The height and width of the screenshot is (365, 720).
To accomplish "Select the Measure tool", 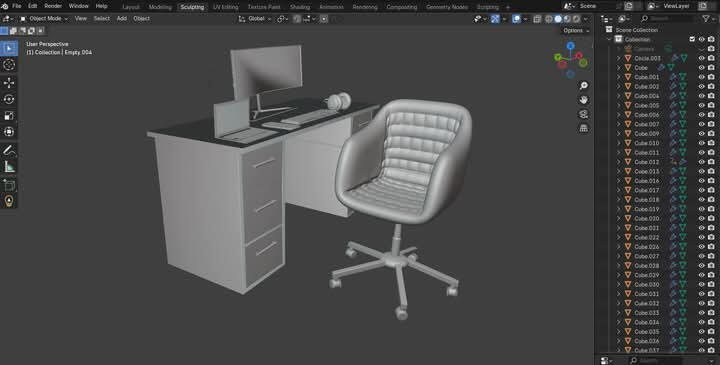I will pyautogui.click(x=9, y=166).
